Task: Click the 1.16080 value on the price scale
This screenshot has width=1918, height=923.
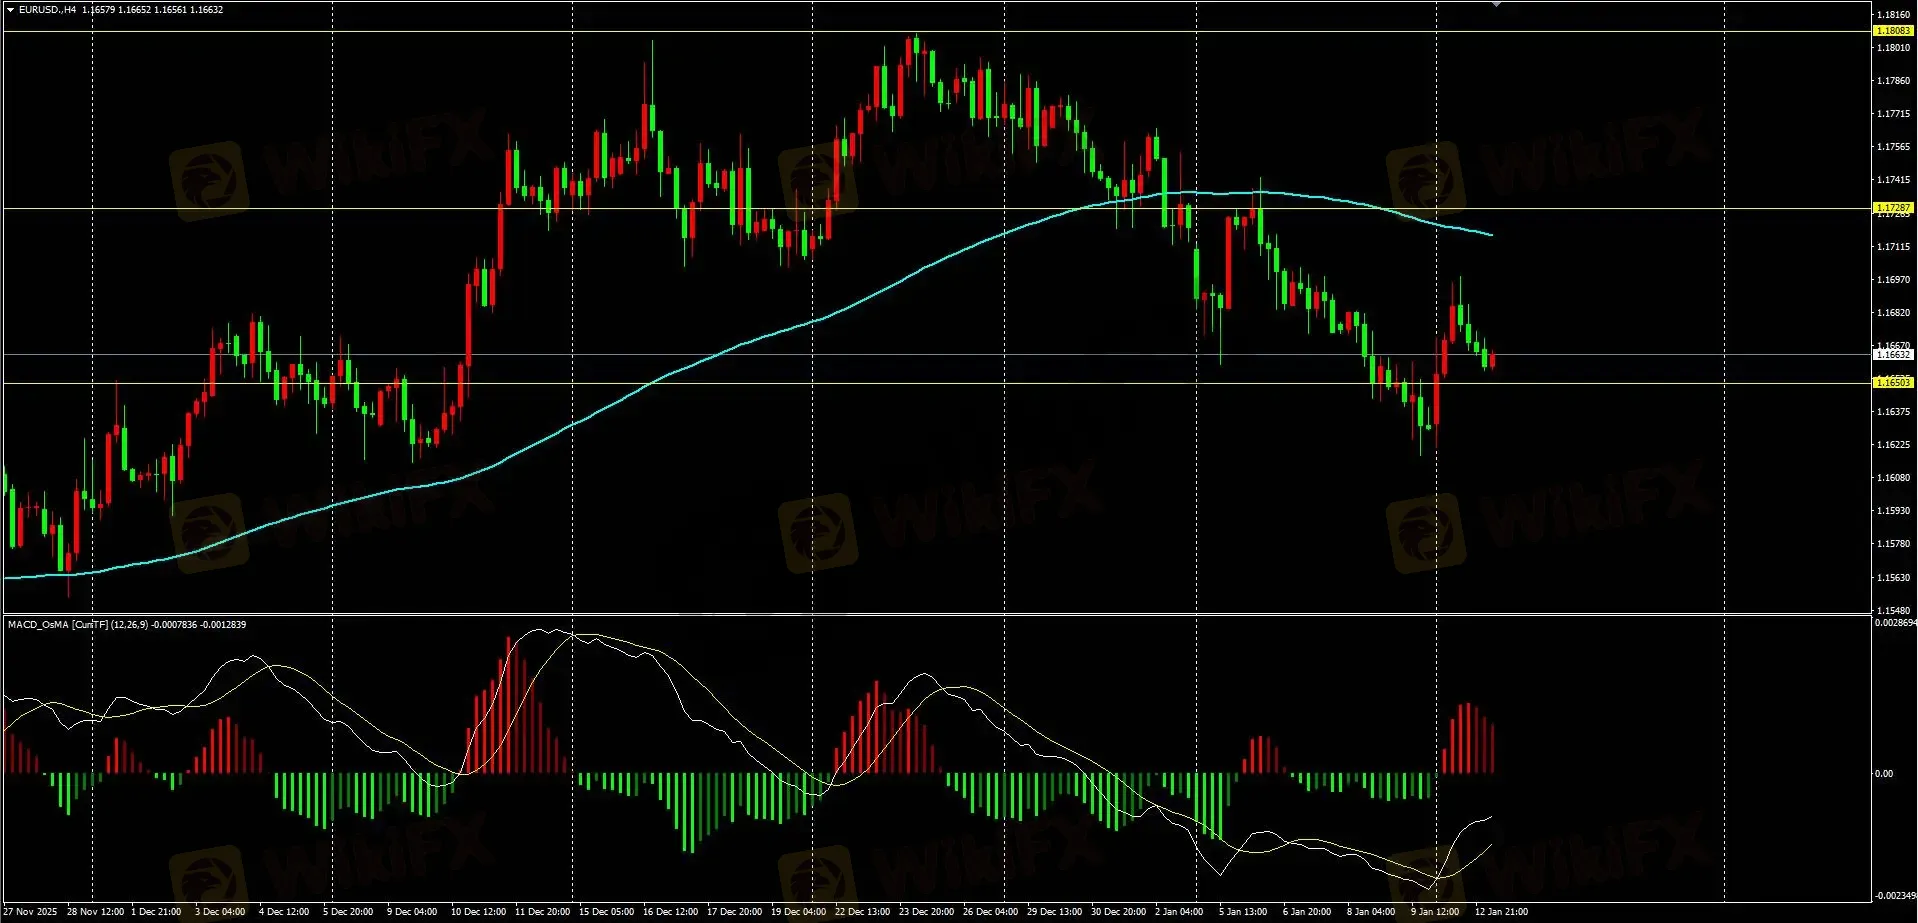Action: point(1894,478)
